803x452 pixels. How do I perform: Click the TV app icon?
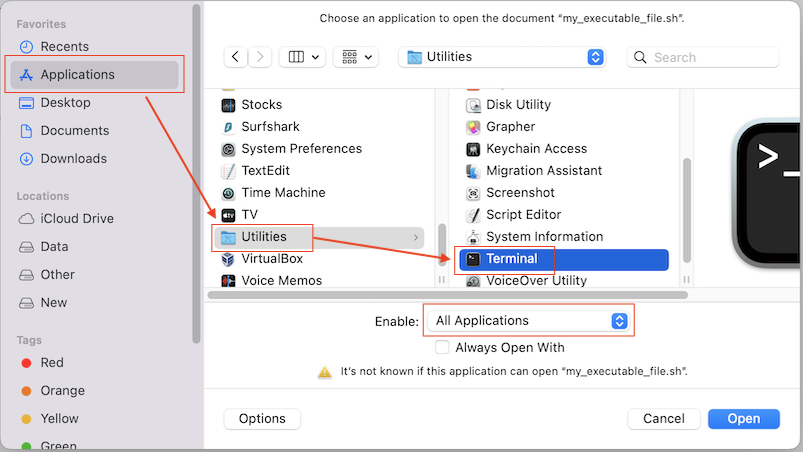pyautogui.click(x=228, y=215)
